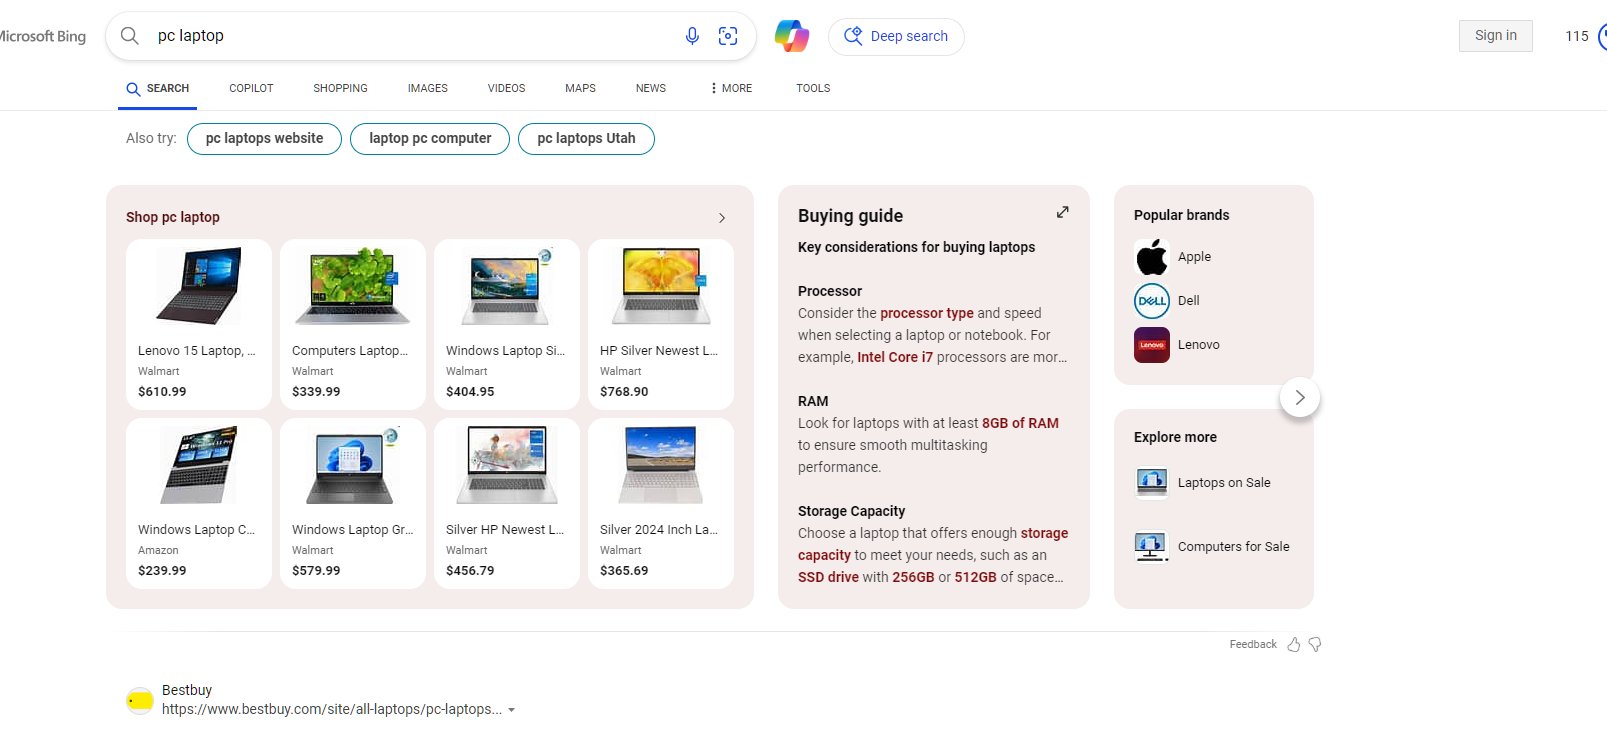
Task: Follow the 'processor type' link
Action: (927, 313)
